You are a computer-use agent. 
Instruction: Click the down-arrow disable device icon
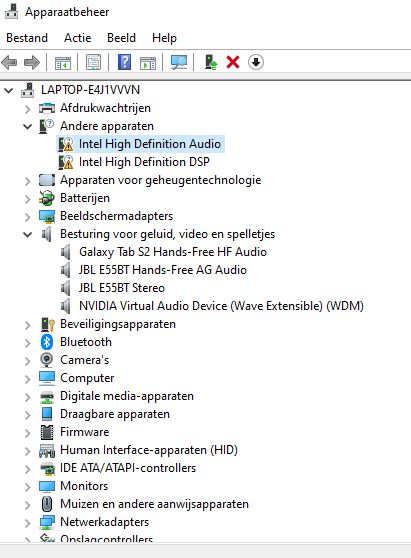coord(256,63)
